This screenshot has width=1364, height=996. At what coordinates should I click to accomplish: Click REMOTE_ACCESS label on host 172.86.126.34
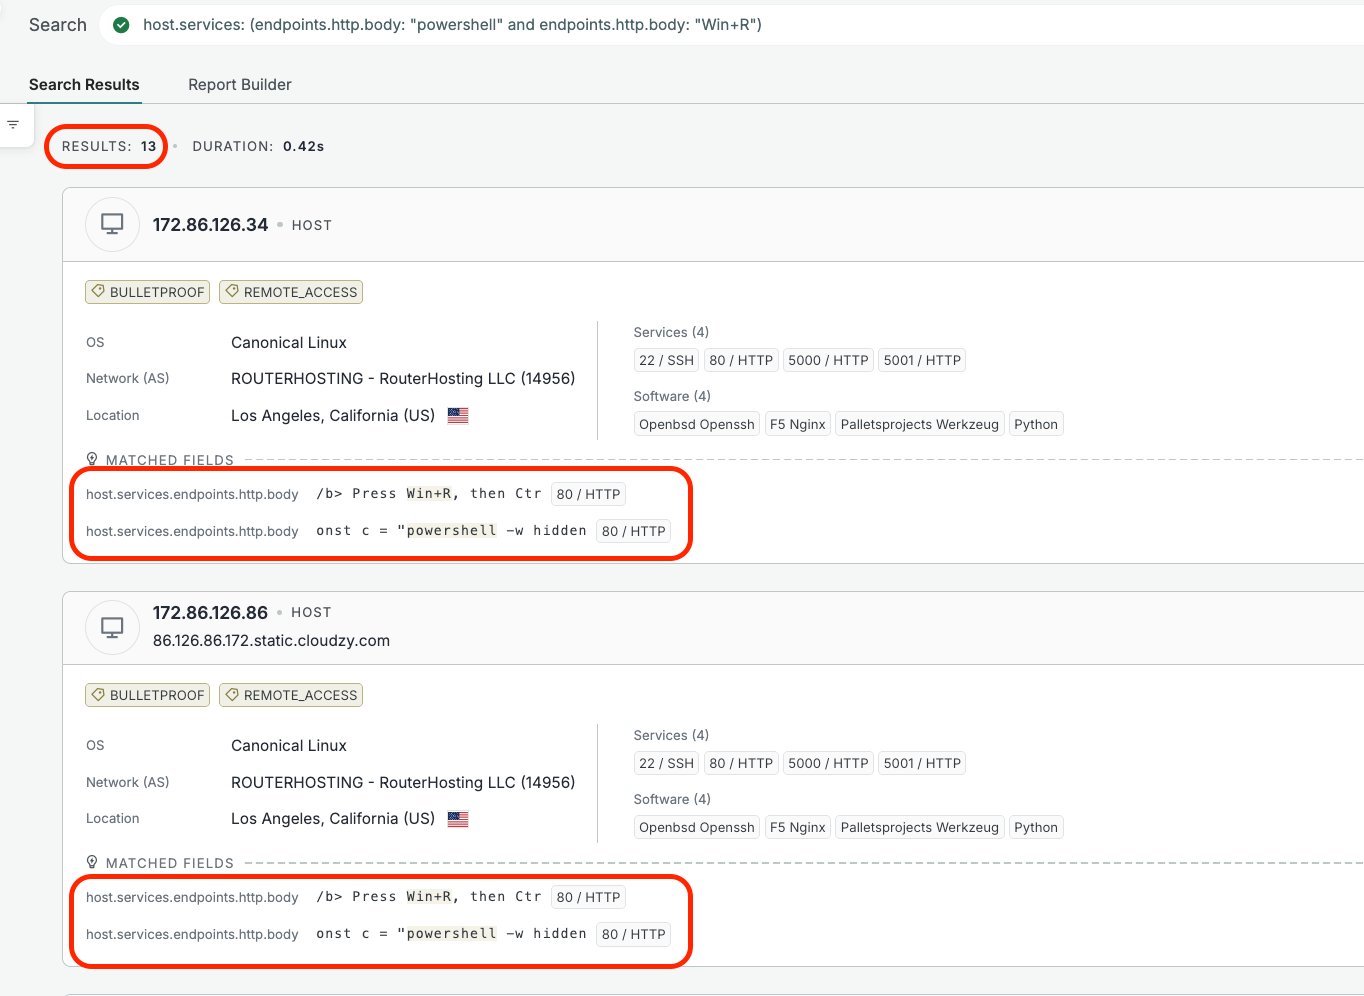[291, 292]
